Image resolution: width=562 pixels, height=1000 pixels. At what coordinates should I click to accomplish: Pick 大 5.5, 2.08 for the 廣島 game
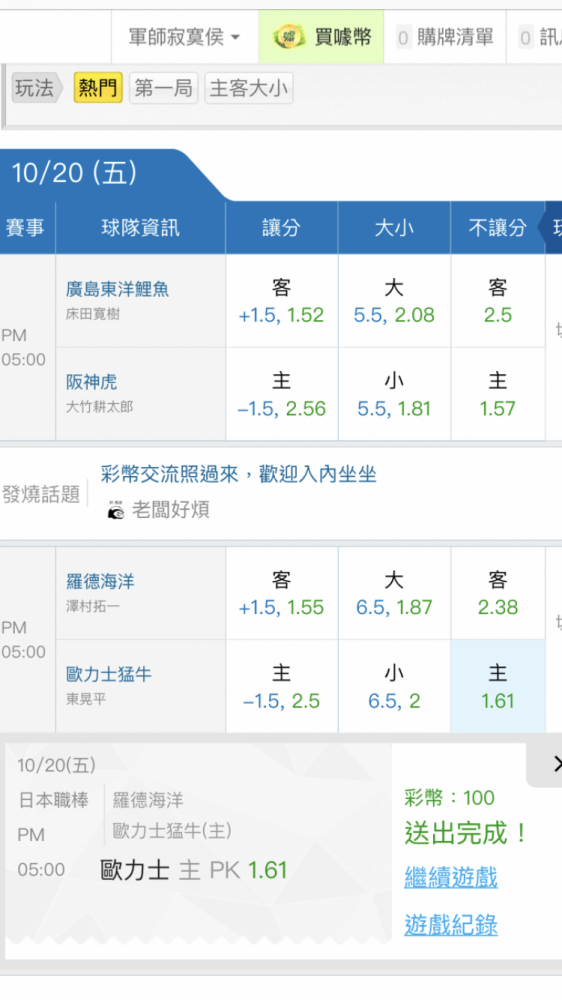point(394,301)
